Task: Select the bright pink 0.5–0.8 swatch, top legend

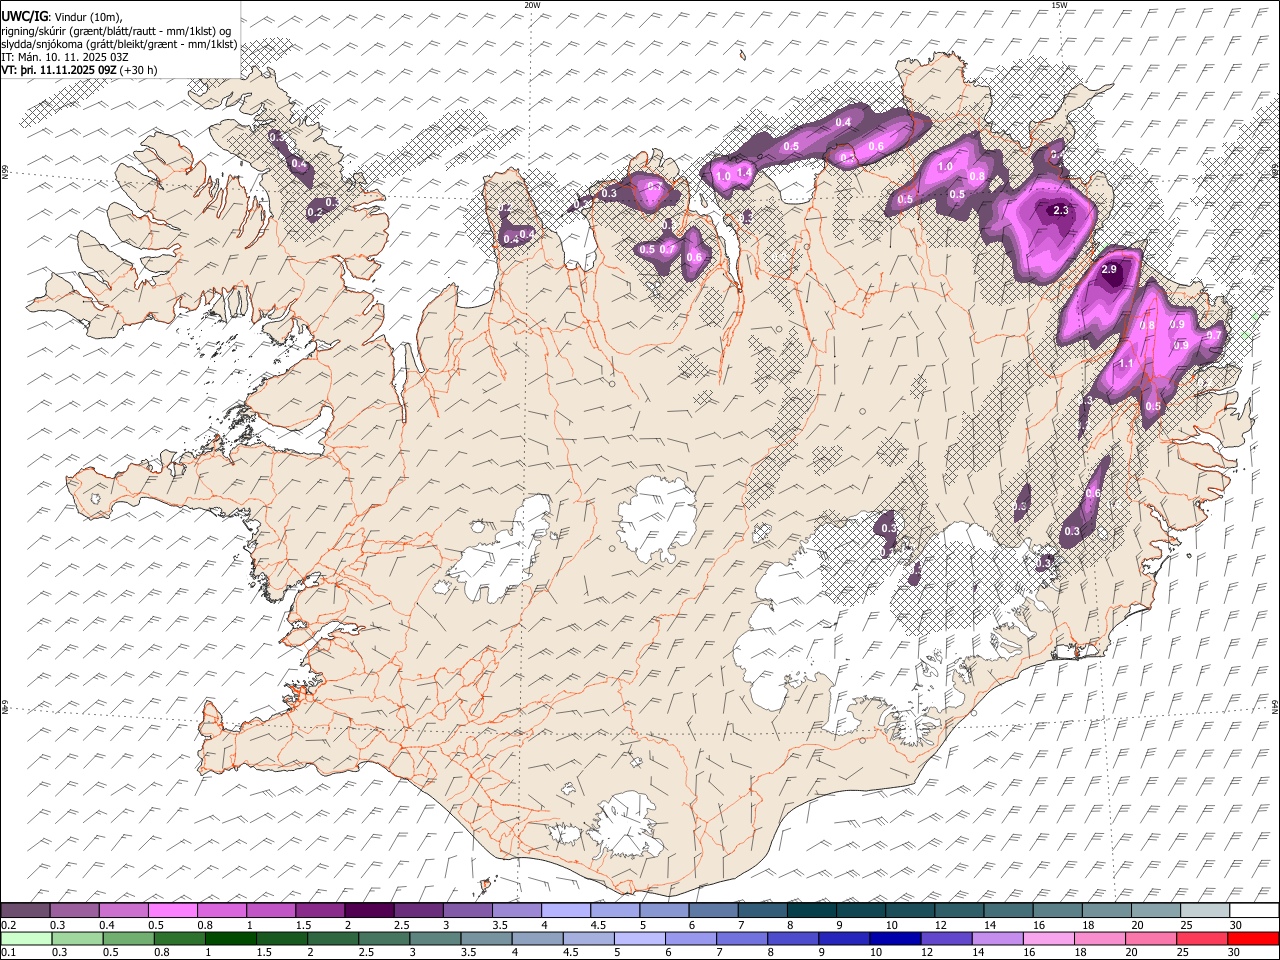Action: pos(172,911)
